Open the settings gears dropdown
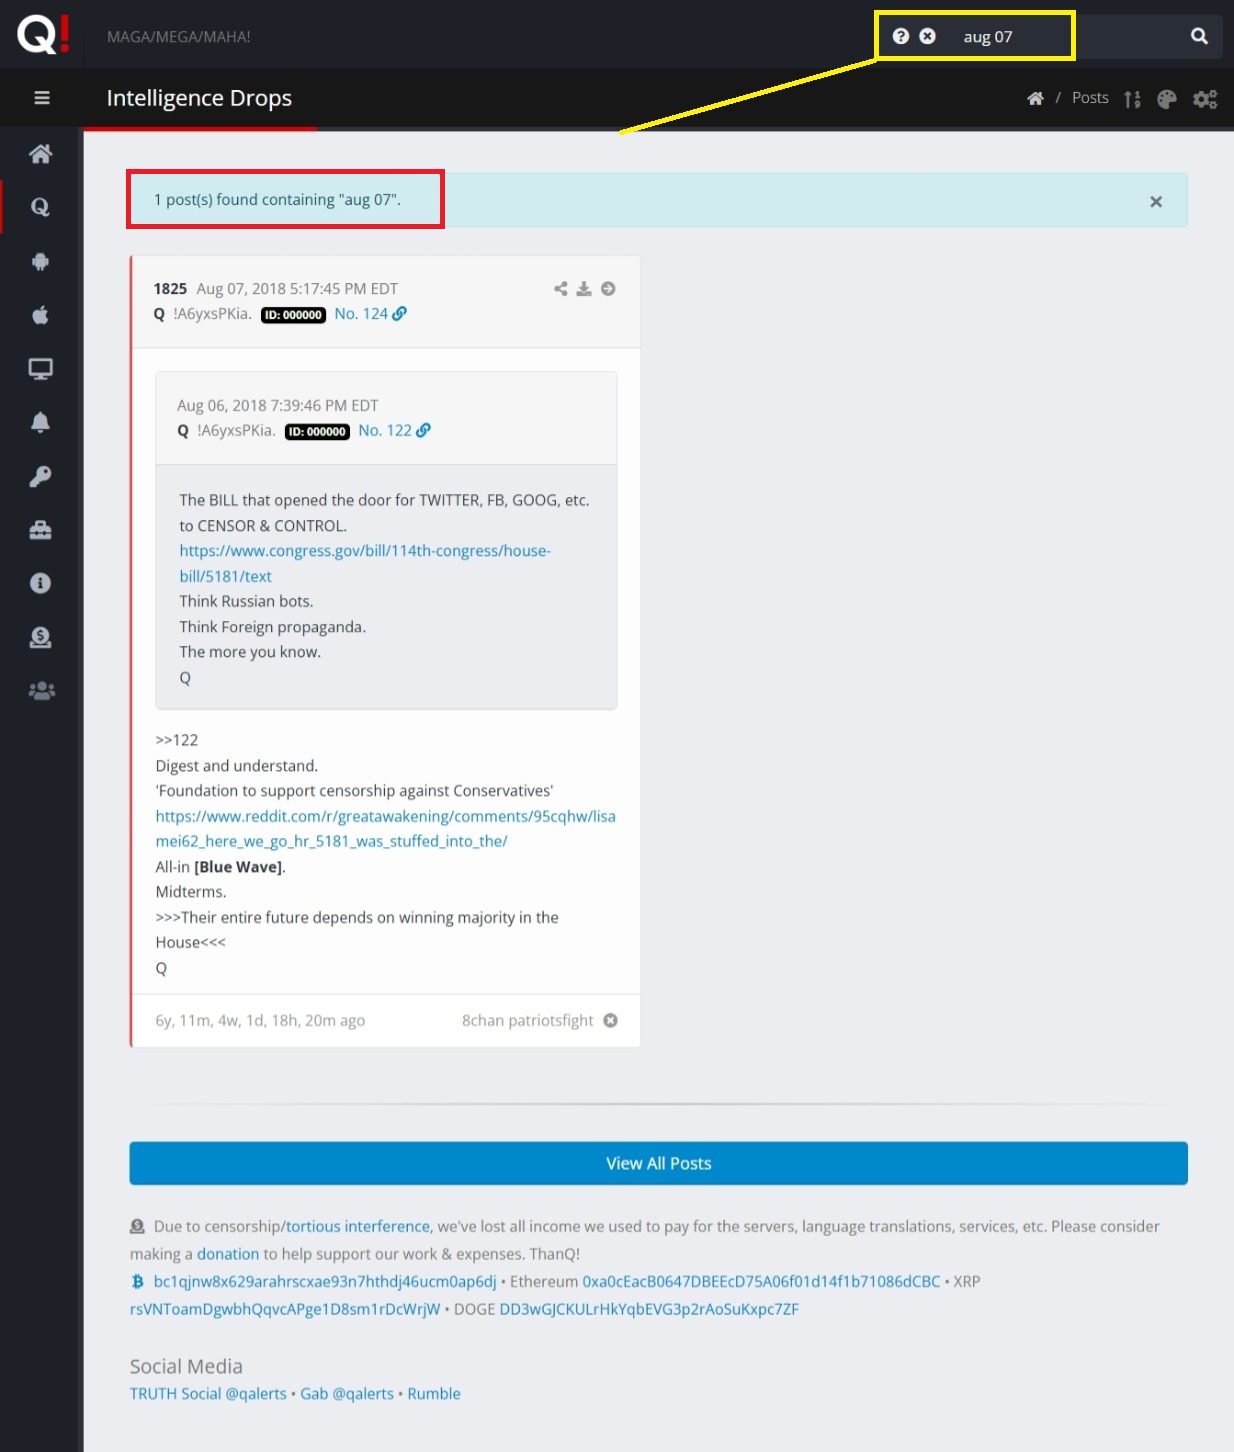Viewport: 1234px width, 1452px height. tap(1205, 99)
